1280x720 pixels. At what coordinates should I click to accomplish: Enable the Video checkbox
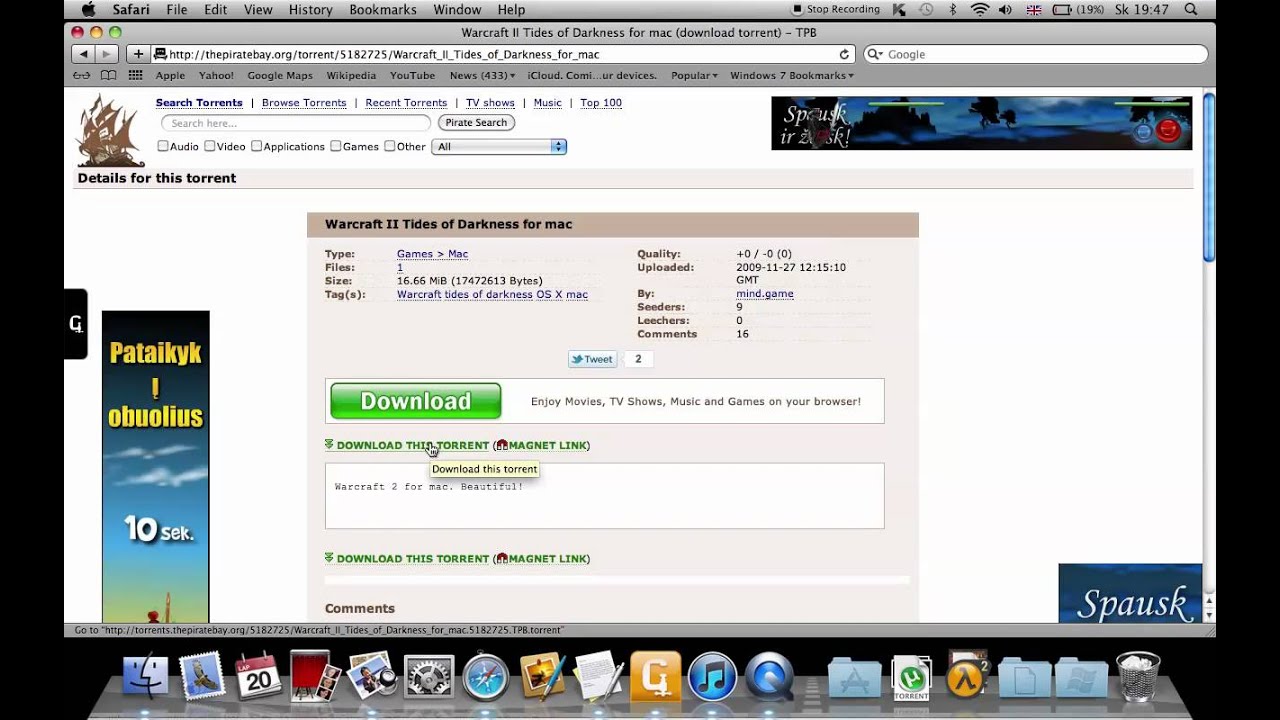tap(209, 146)
